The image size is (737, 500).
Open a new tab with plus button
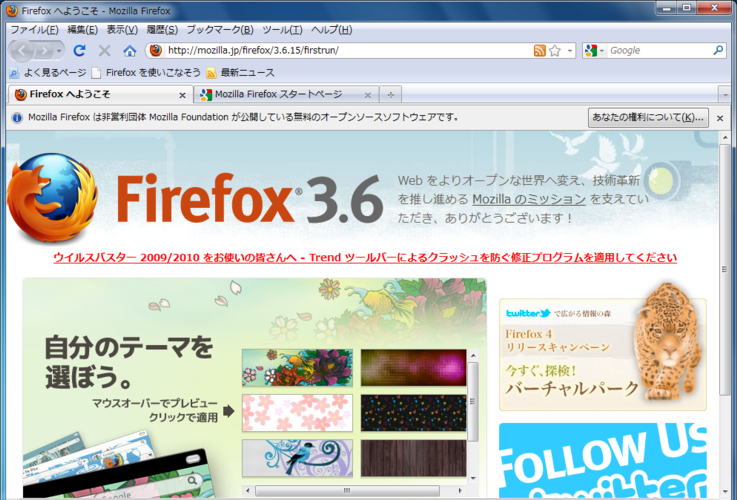(x=390, y=95)
